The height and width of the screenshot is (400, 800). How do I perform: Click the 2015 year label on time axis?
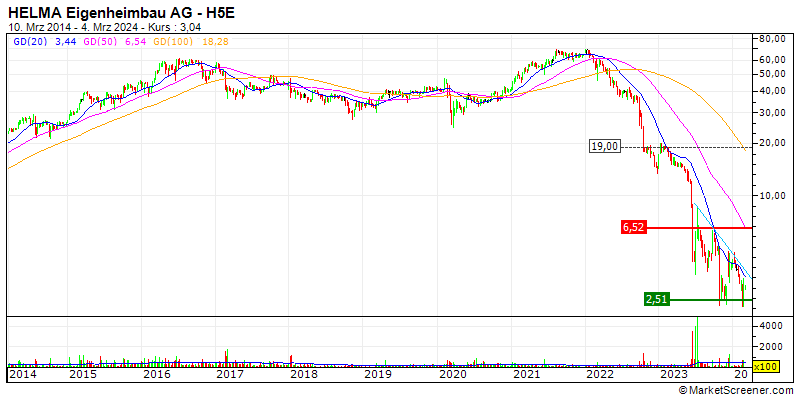click(x=84, y=375)
